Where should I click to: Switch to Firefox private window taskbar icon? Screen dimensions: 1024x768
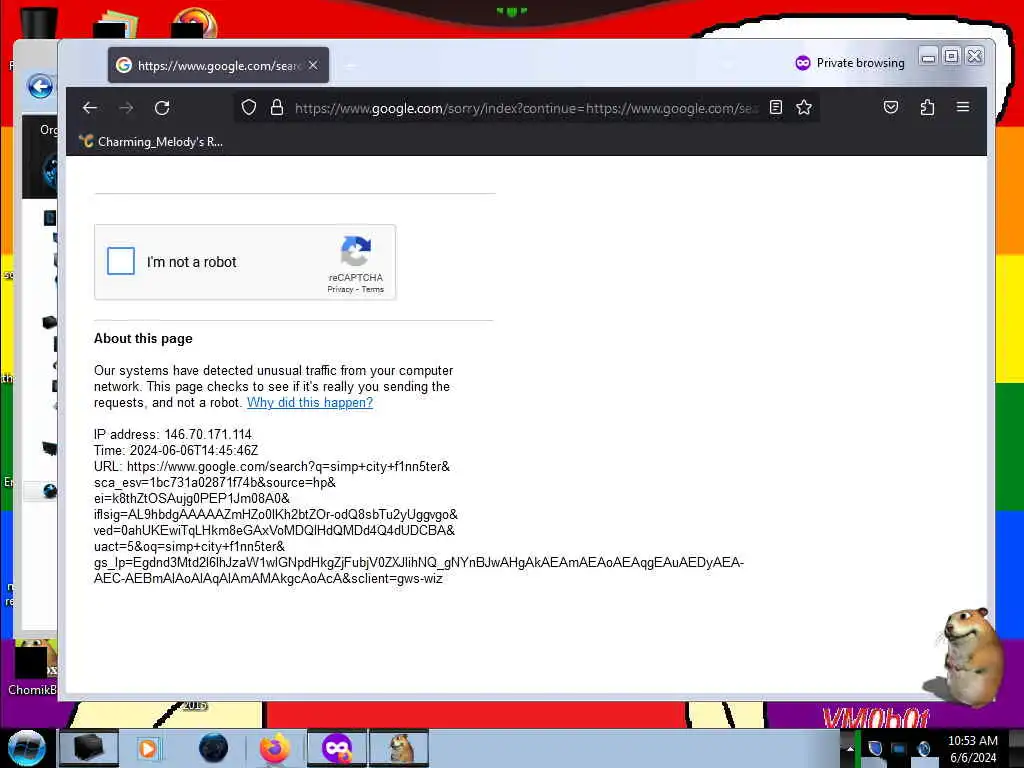coord(337,748)
